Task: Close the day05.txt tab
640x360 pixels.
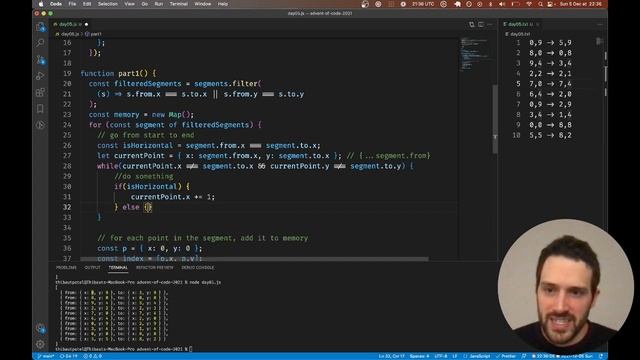Action: pyautogui.click(x=538, y=24)
